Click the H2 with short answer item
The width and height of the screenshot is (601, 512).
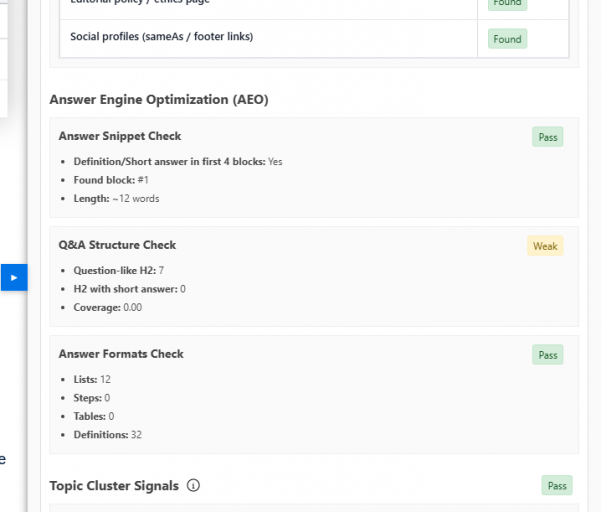[x=129, y=289]
